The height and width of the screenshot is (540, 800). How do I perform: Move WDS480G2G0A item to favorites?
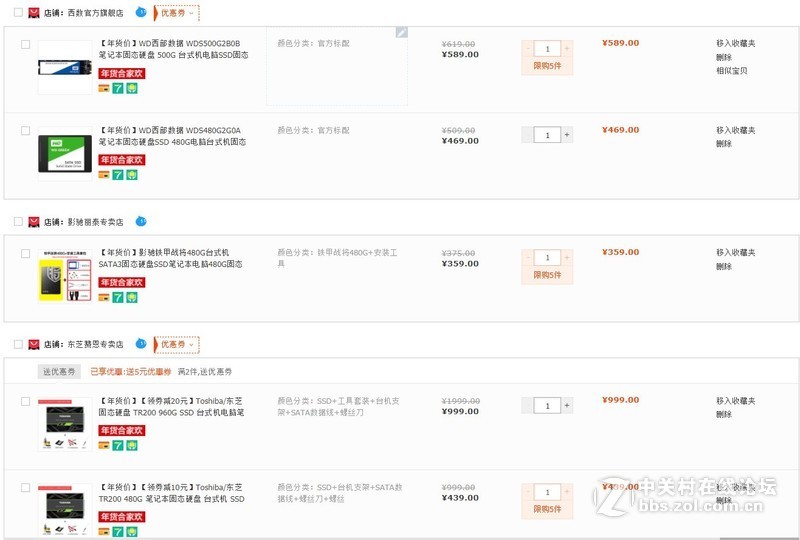736,130
